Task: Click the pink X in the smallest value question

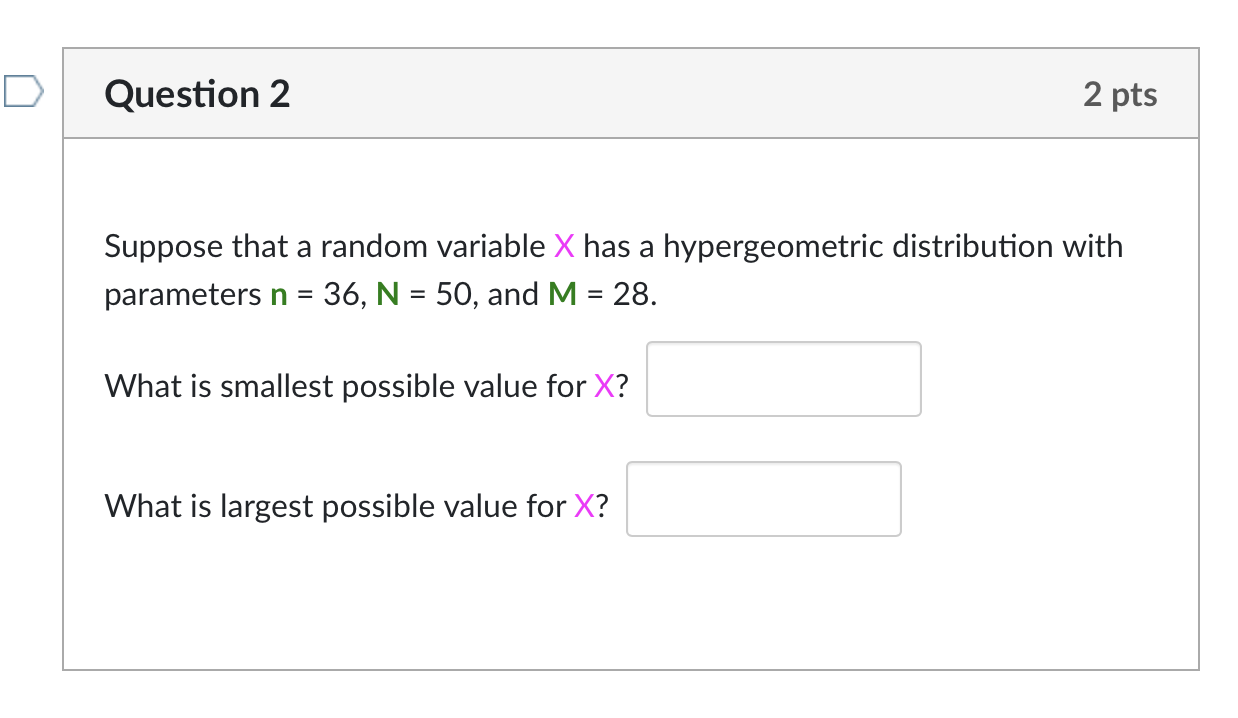Action: pyautogui.click(x=606, y=386)
